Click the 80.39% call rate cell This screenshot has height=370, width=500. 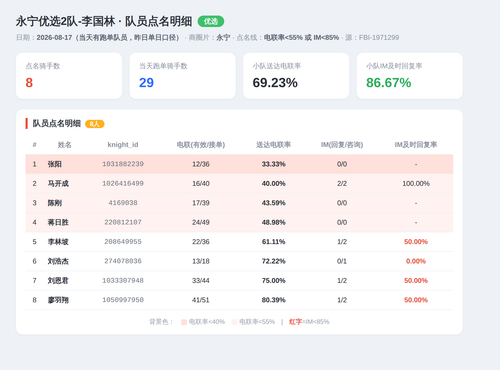pyautogui.click(x=273, y=300)
